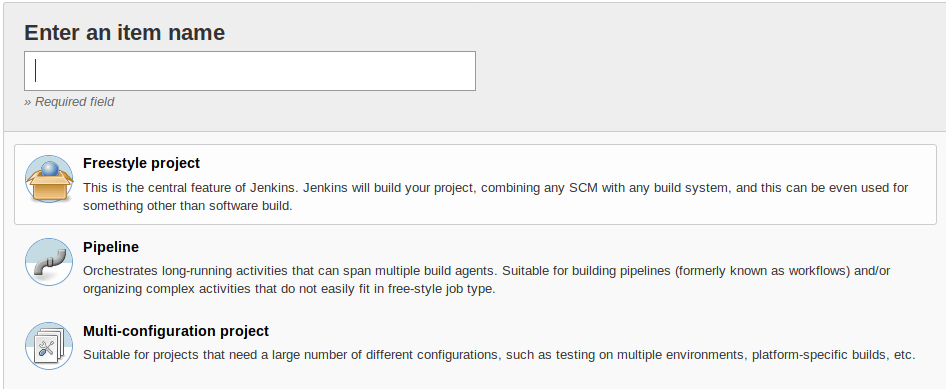
Task: Click 'This is the central feature' description
Action: pos(495,188)
